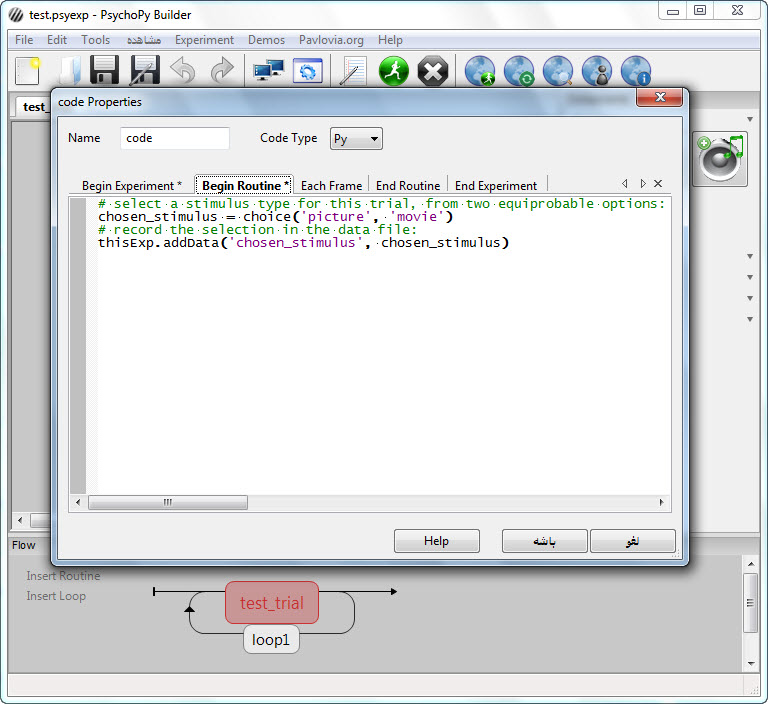Open the Demos menu
This screenshot has height=704, width=768.
coord(266,40)
